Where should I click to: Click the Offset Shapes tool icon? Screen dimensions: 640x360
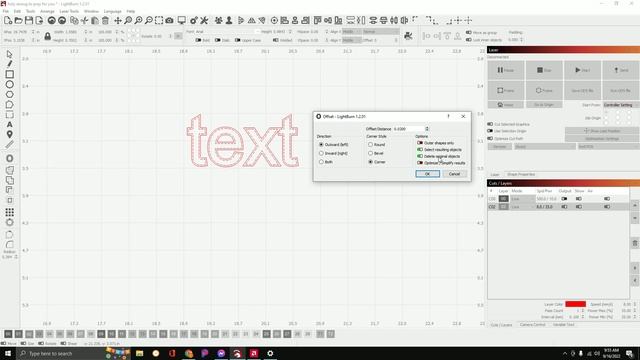[9, 158]
